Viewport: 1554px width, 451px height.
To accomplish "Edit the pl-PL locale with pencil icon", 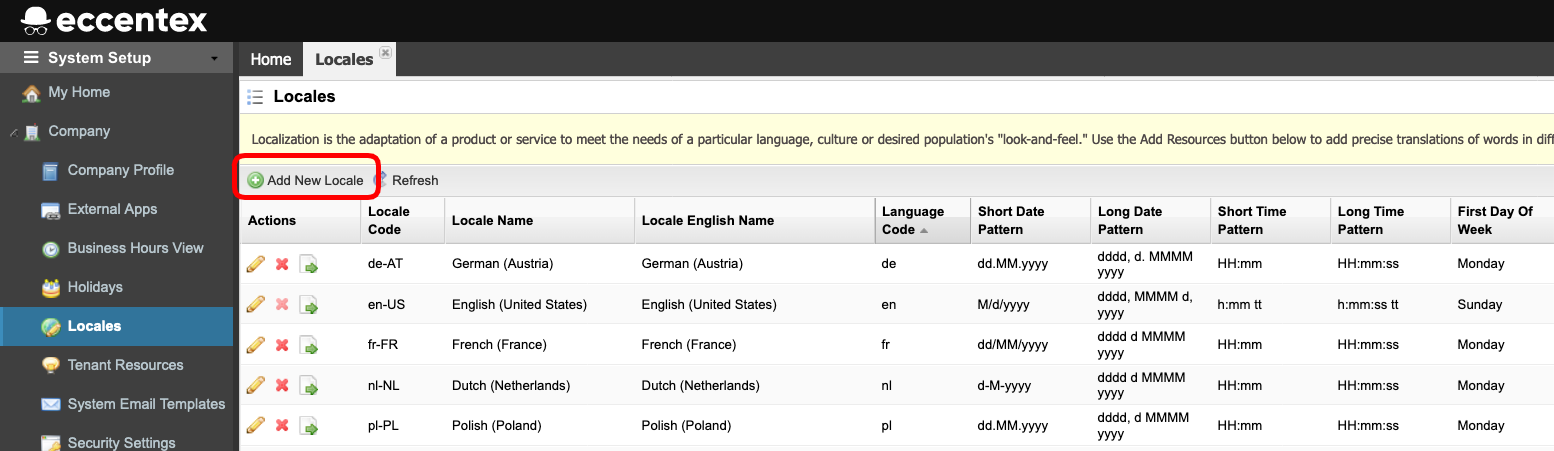I will tap(255, 425).
